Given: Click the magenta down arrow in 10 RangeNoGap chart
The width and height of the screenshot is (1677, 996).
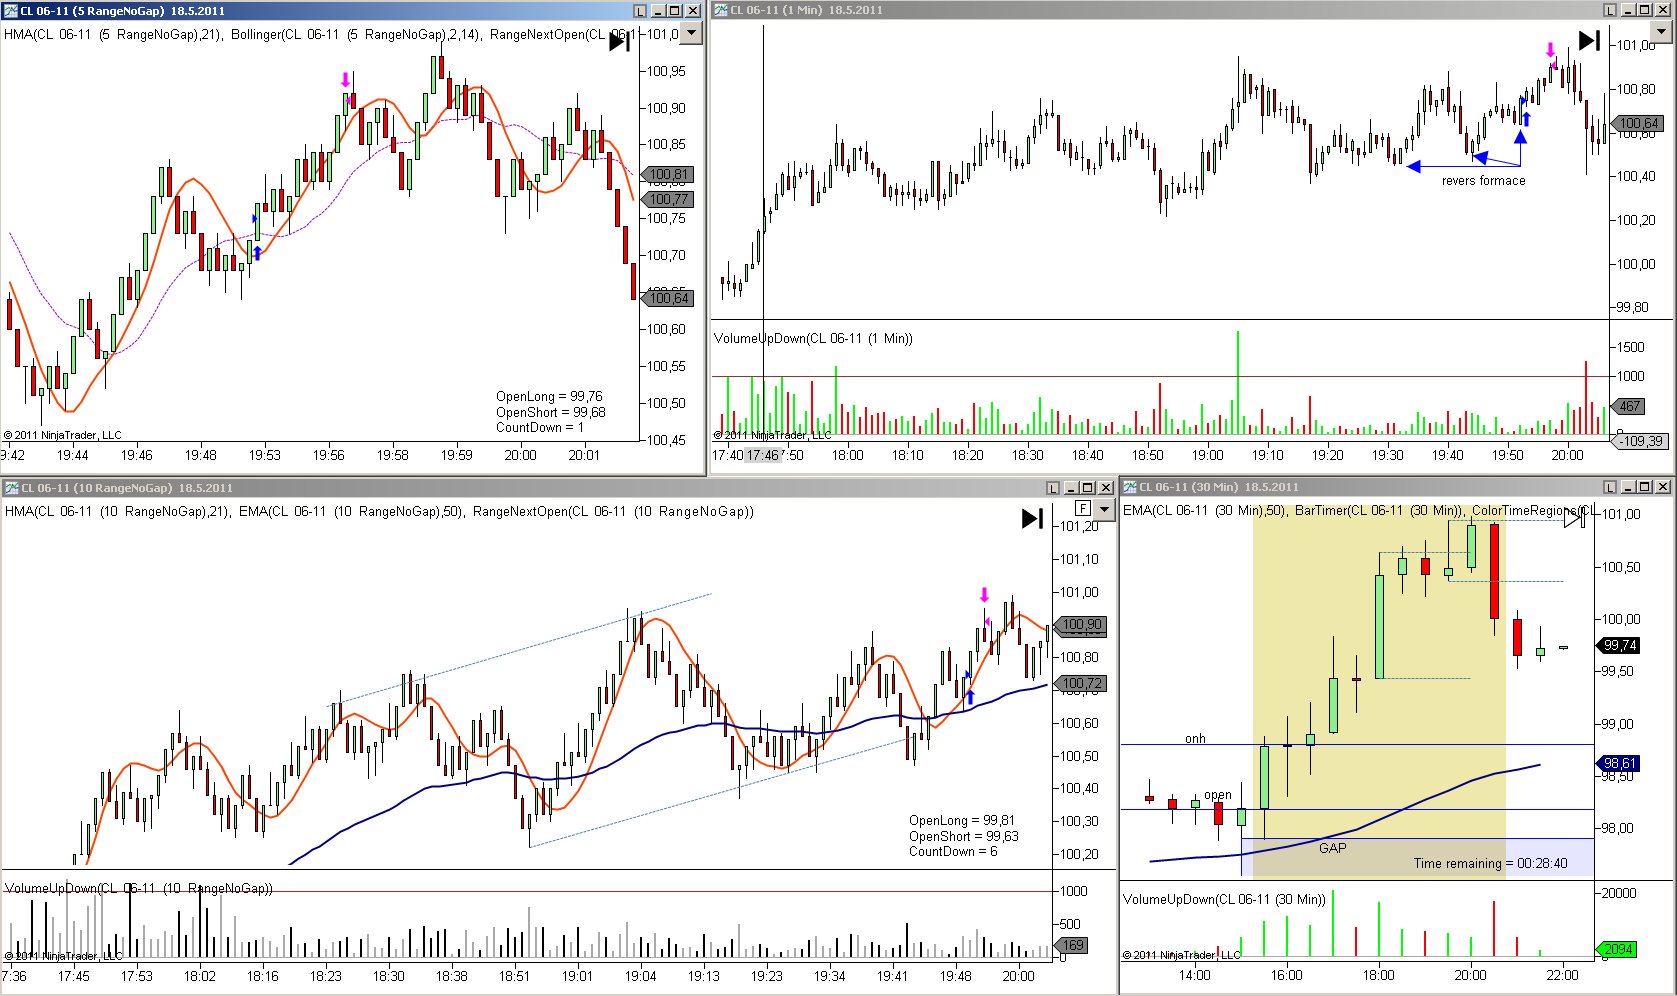Looking at the screenshot, I should point(984,595).
